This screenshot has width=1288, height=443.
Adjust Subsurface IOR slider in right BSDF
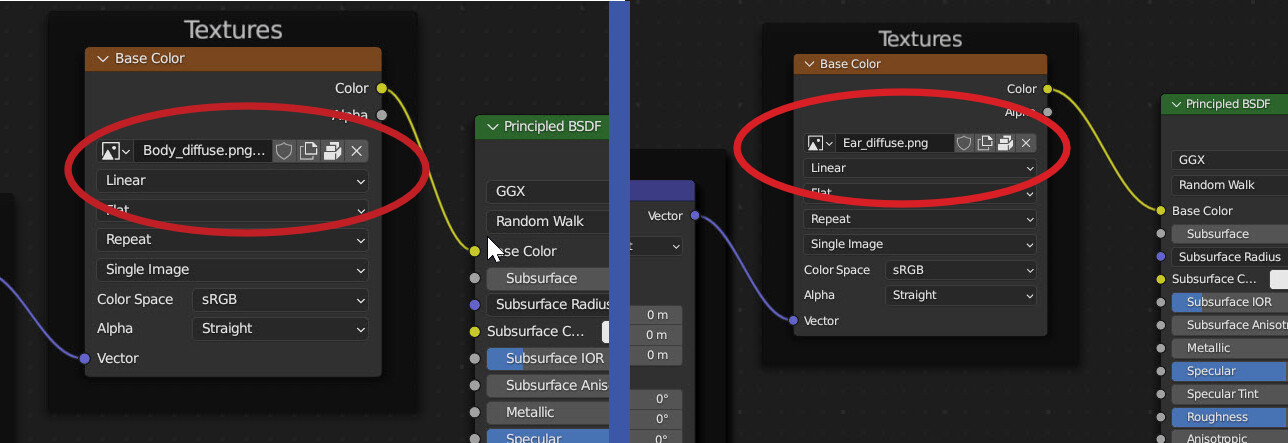coord(1230,302)
